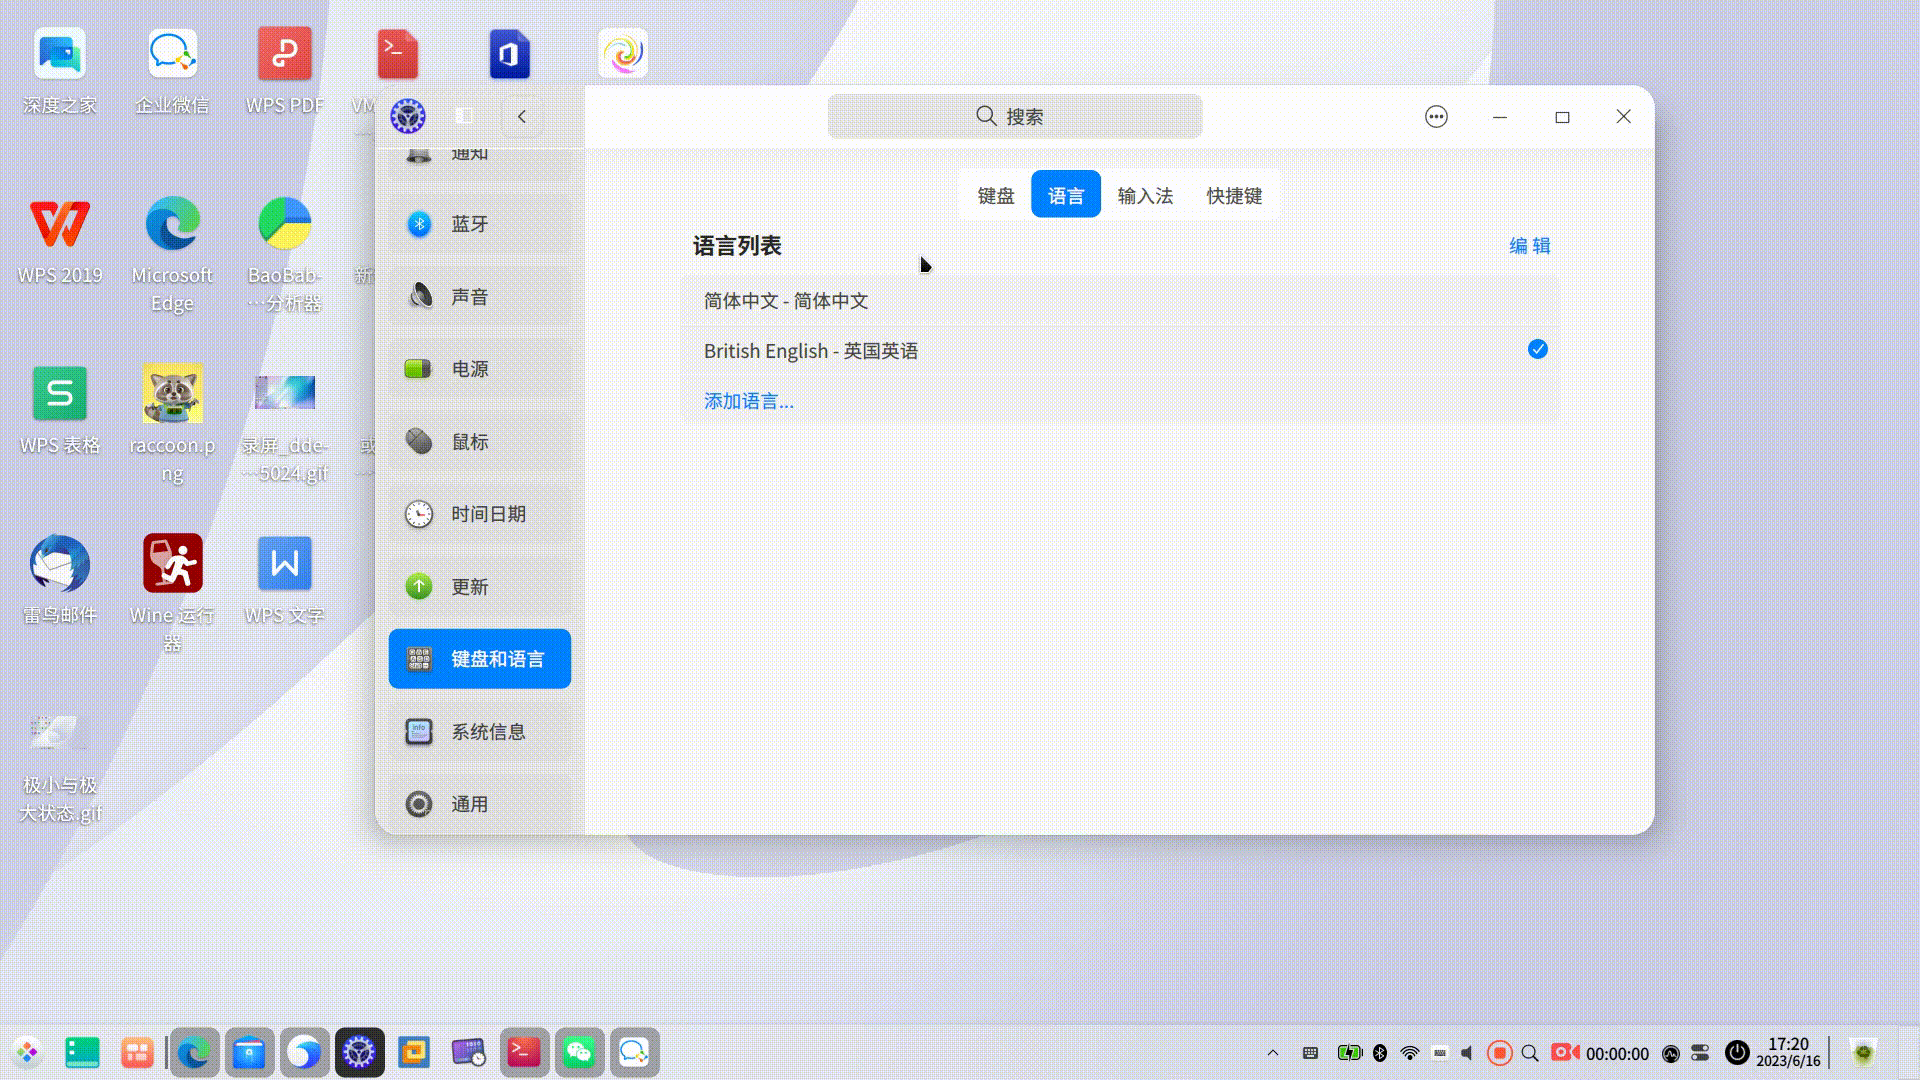
Task: Open 鼠标 mouse settings in the sidebar
Action: point(470,441)
